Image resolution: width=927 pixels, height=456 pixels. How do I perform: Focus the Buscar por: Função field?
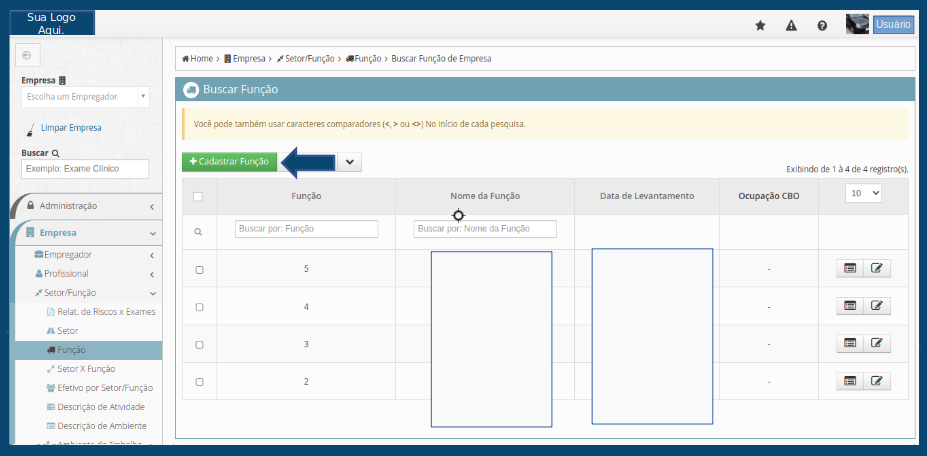coord(306,229)
